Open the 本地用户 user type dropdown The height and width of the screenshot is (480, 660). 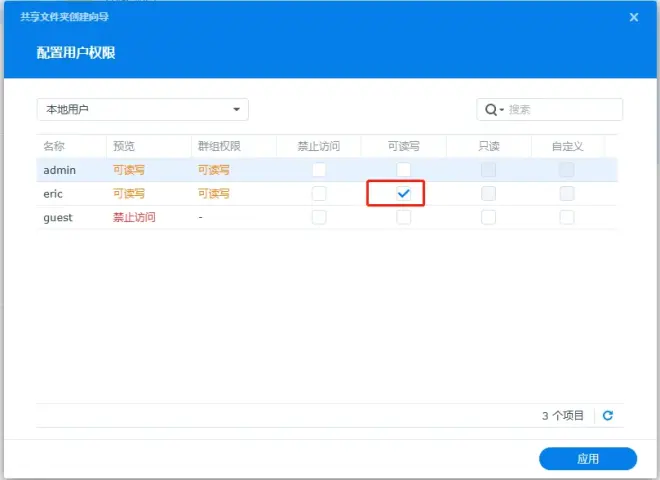tap(142, 109)
